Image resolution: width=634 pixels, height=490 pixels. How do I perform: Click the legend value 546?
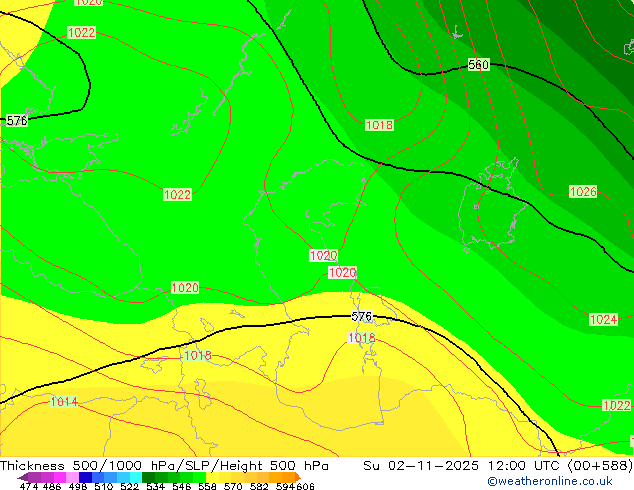click(x=182, y=486)
